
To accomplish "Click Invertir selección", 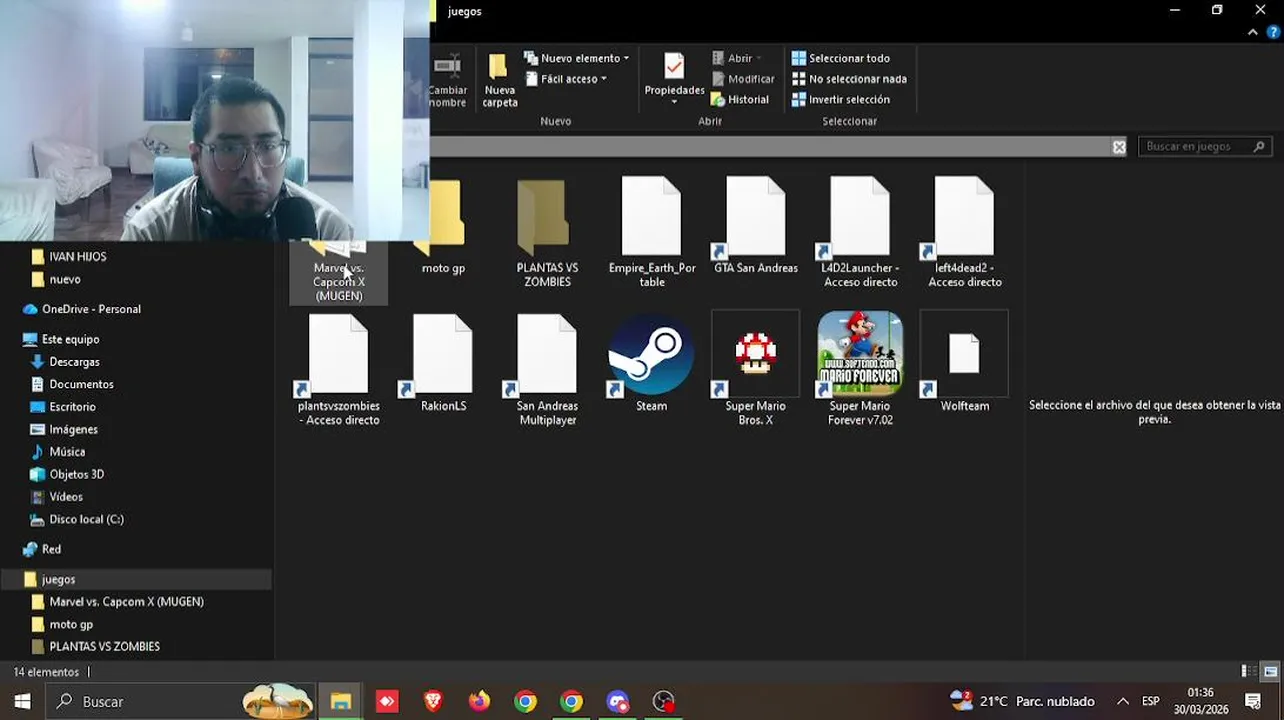I will (840, 100).
